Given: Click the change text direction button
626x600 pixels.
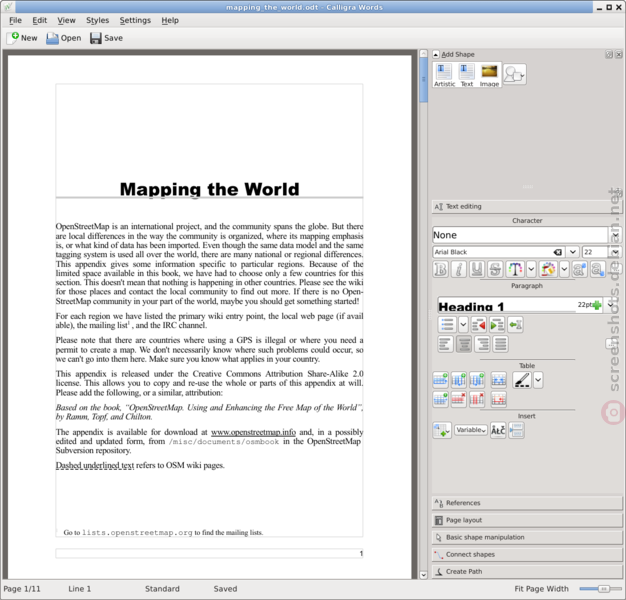Looking at the screenshot, I should tap(515, 325).
